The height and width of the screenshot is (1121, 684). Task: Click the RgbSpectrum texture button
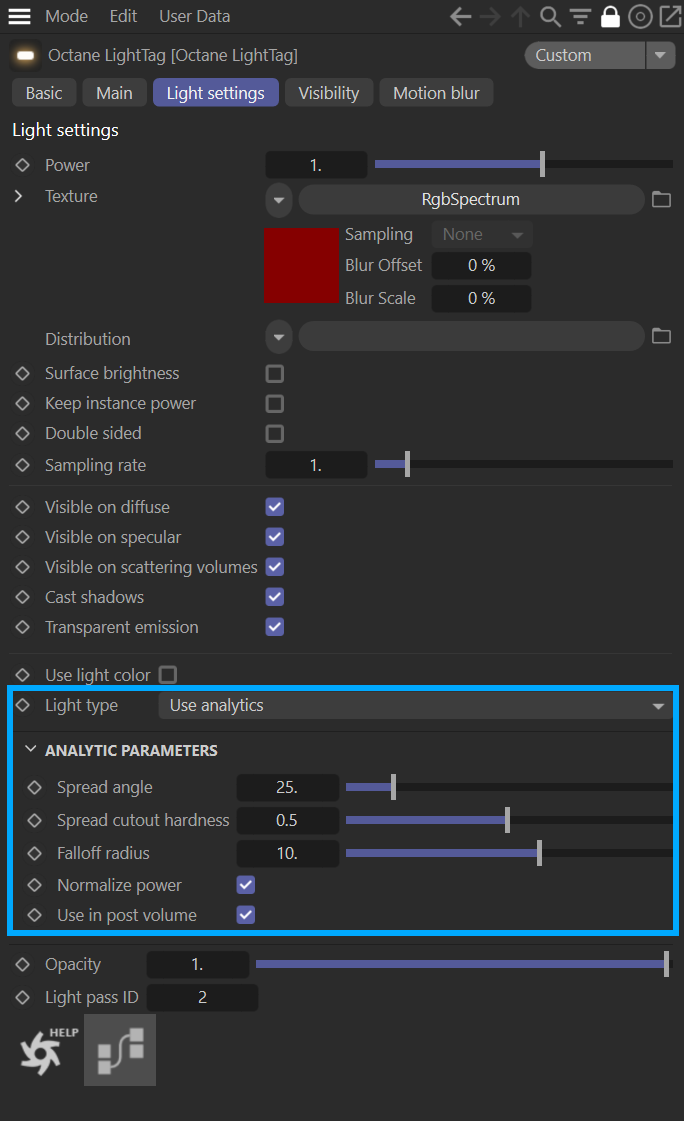click(470, 199)
